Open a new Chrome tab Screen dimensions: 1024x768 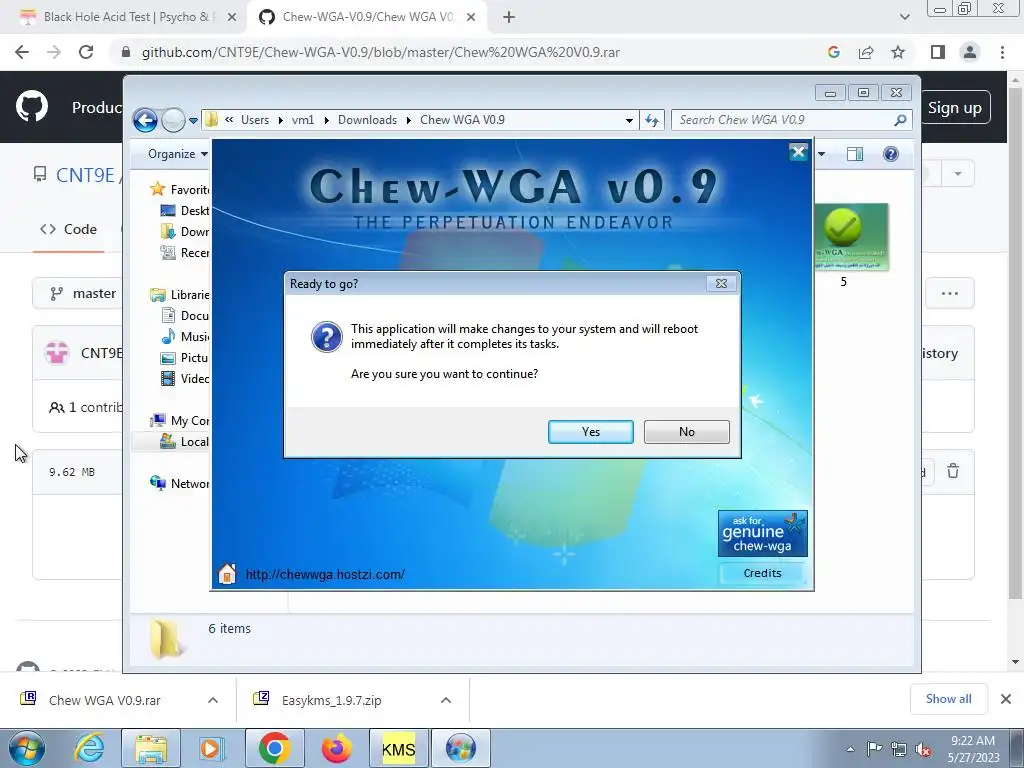coord(509,18)
